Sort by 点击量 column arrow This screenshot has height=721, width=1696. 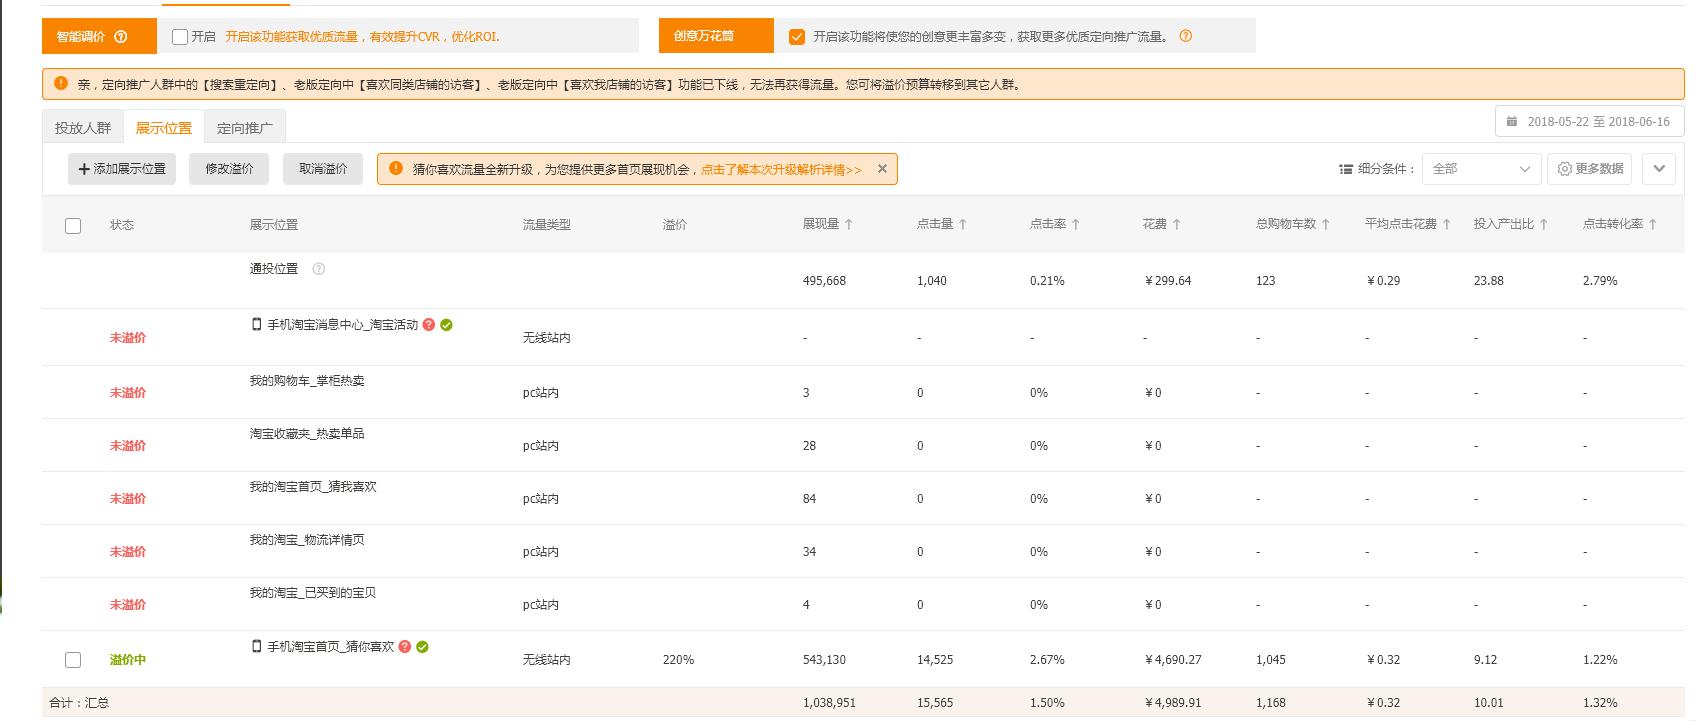(963, 225)
